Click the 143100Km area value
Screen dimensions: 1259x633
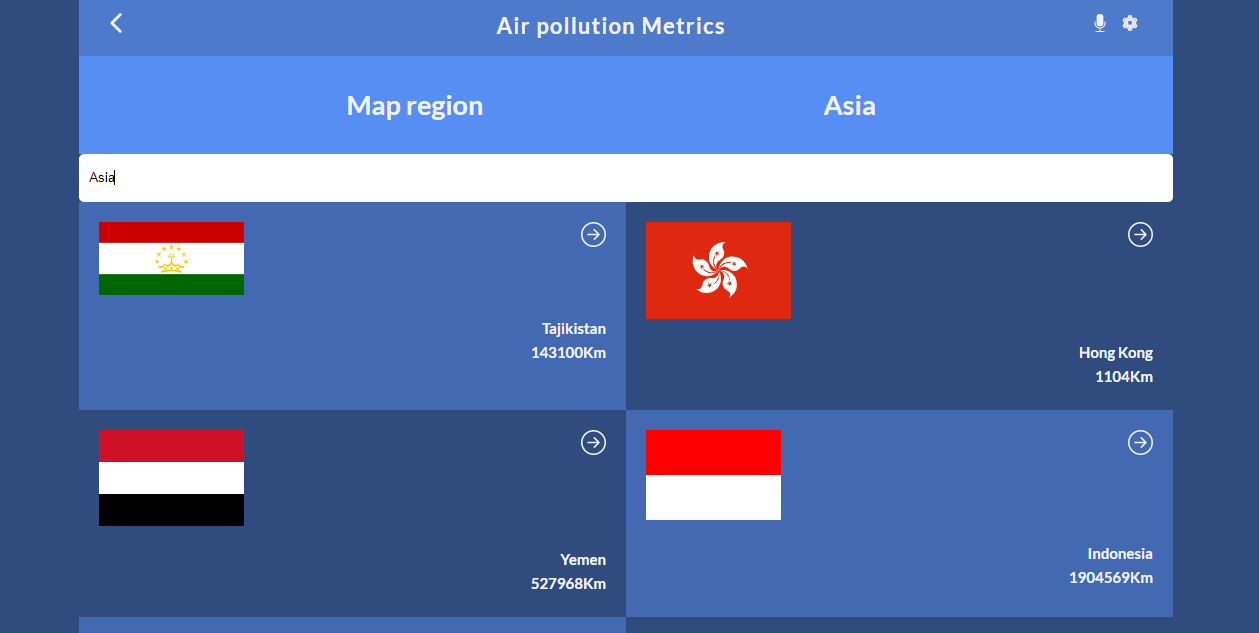569,353
